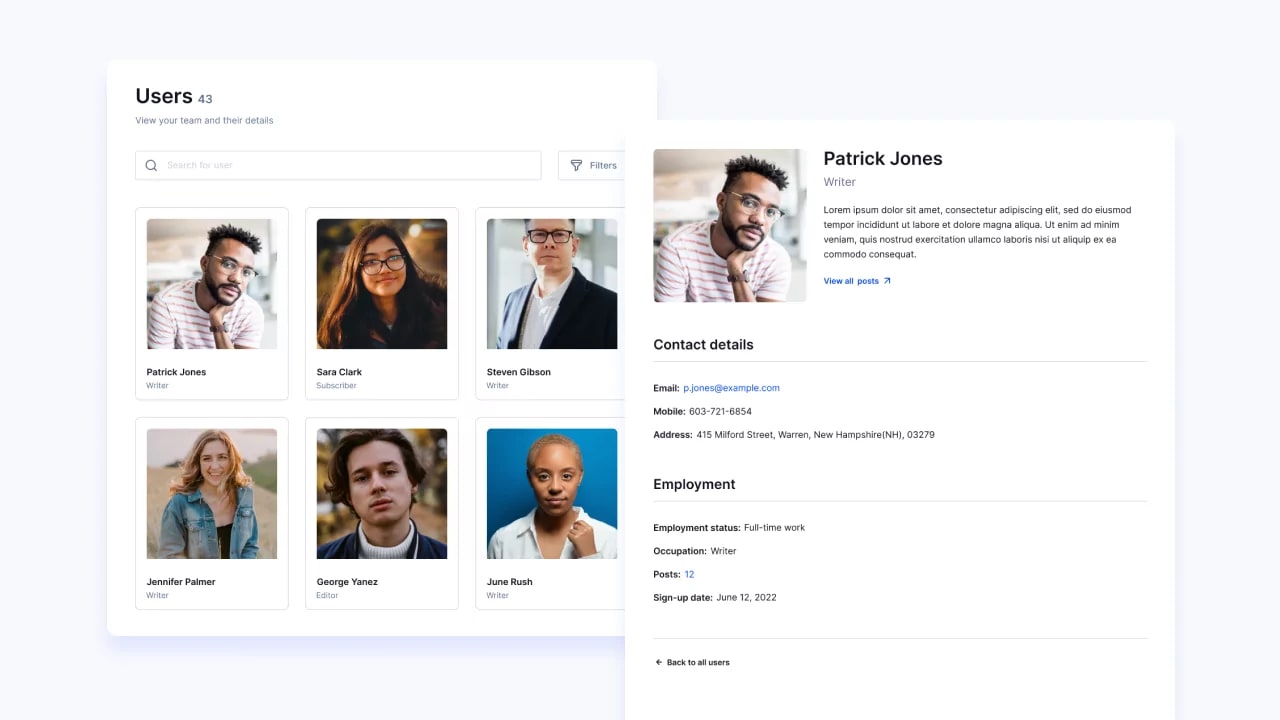This screenshot has height=720, width=1280.
Task: Click the back arrow icon
Action: point(659,662)
